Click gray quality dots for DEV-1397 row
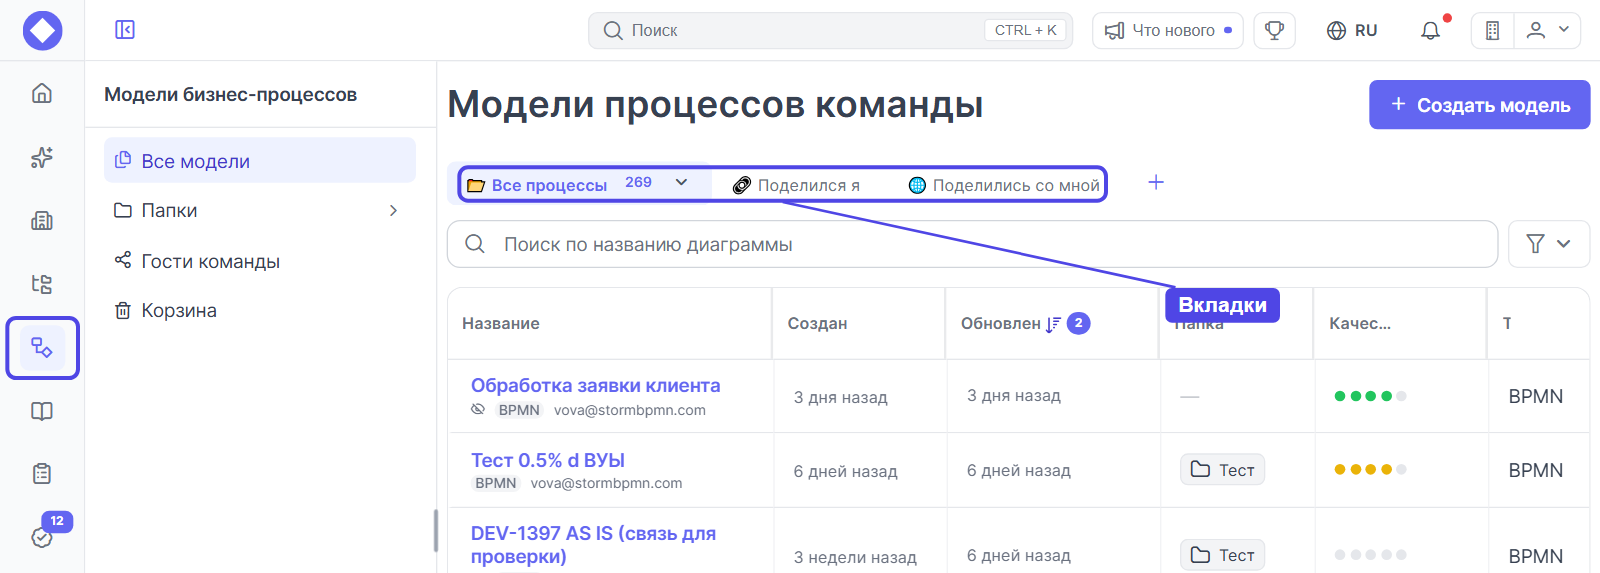The image size is (1600, 573). tap(1370, 555)
